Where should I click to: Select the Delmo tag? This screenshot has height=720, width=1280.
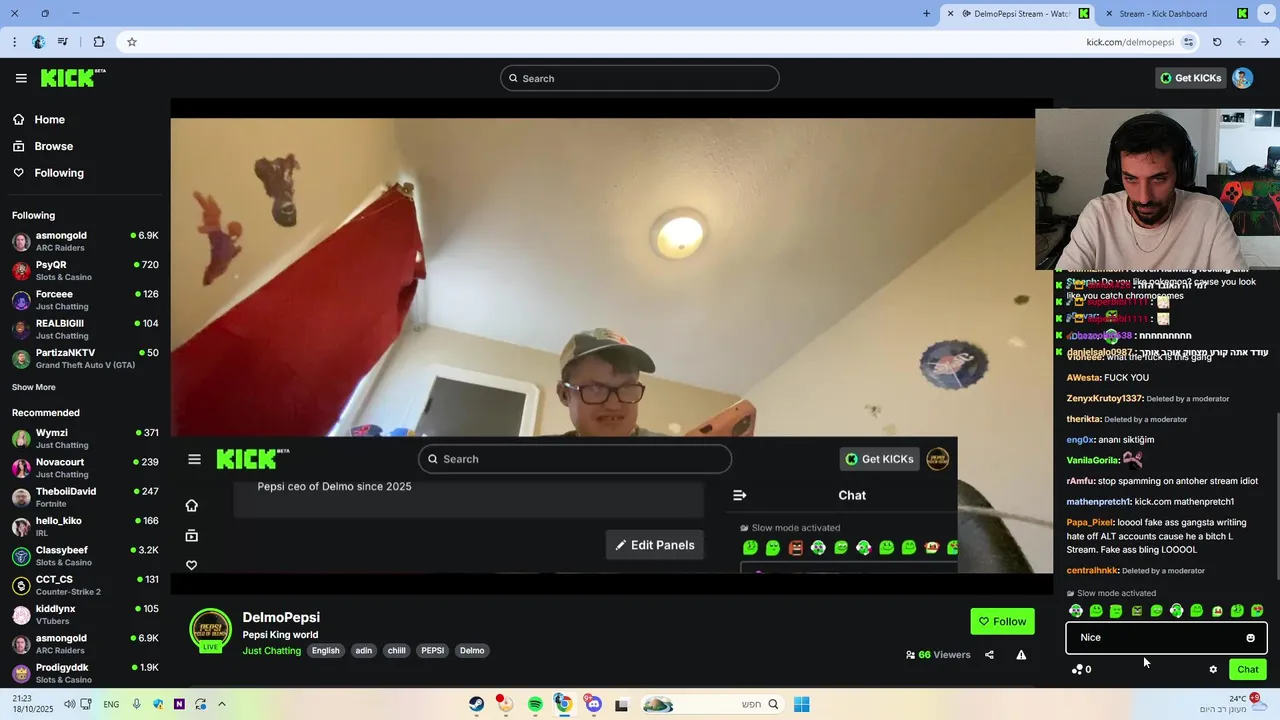click(472, 650)
